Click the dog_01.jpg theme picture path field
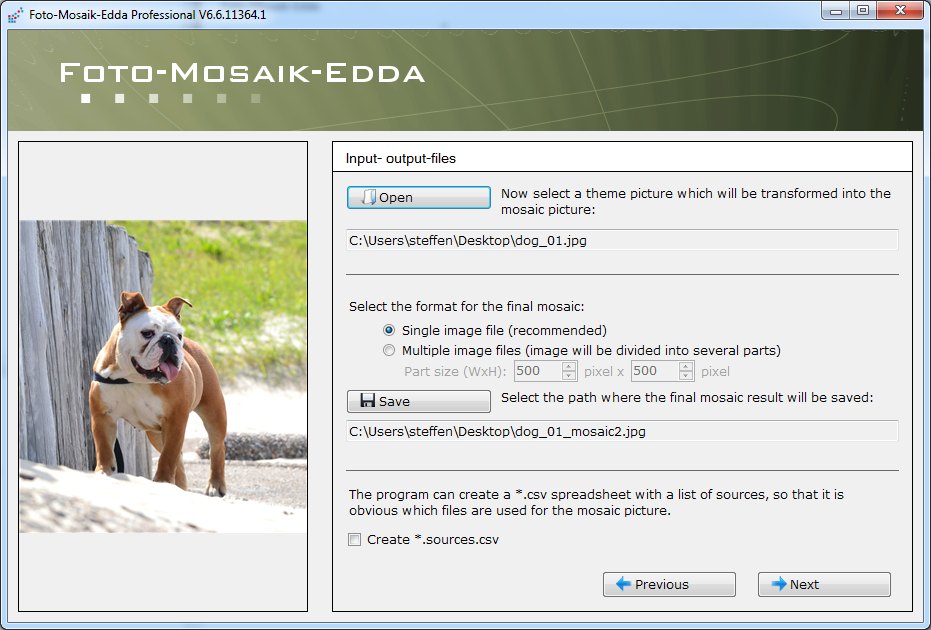The width and height of the screenshot is (931, 630). point(622,240)
